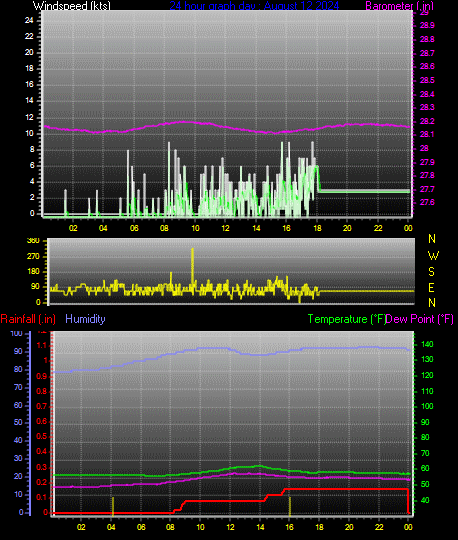Select the 28.2 value on the barometer axis
Viewport: 458px width, 540px height.
(x=427, y=121)
